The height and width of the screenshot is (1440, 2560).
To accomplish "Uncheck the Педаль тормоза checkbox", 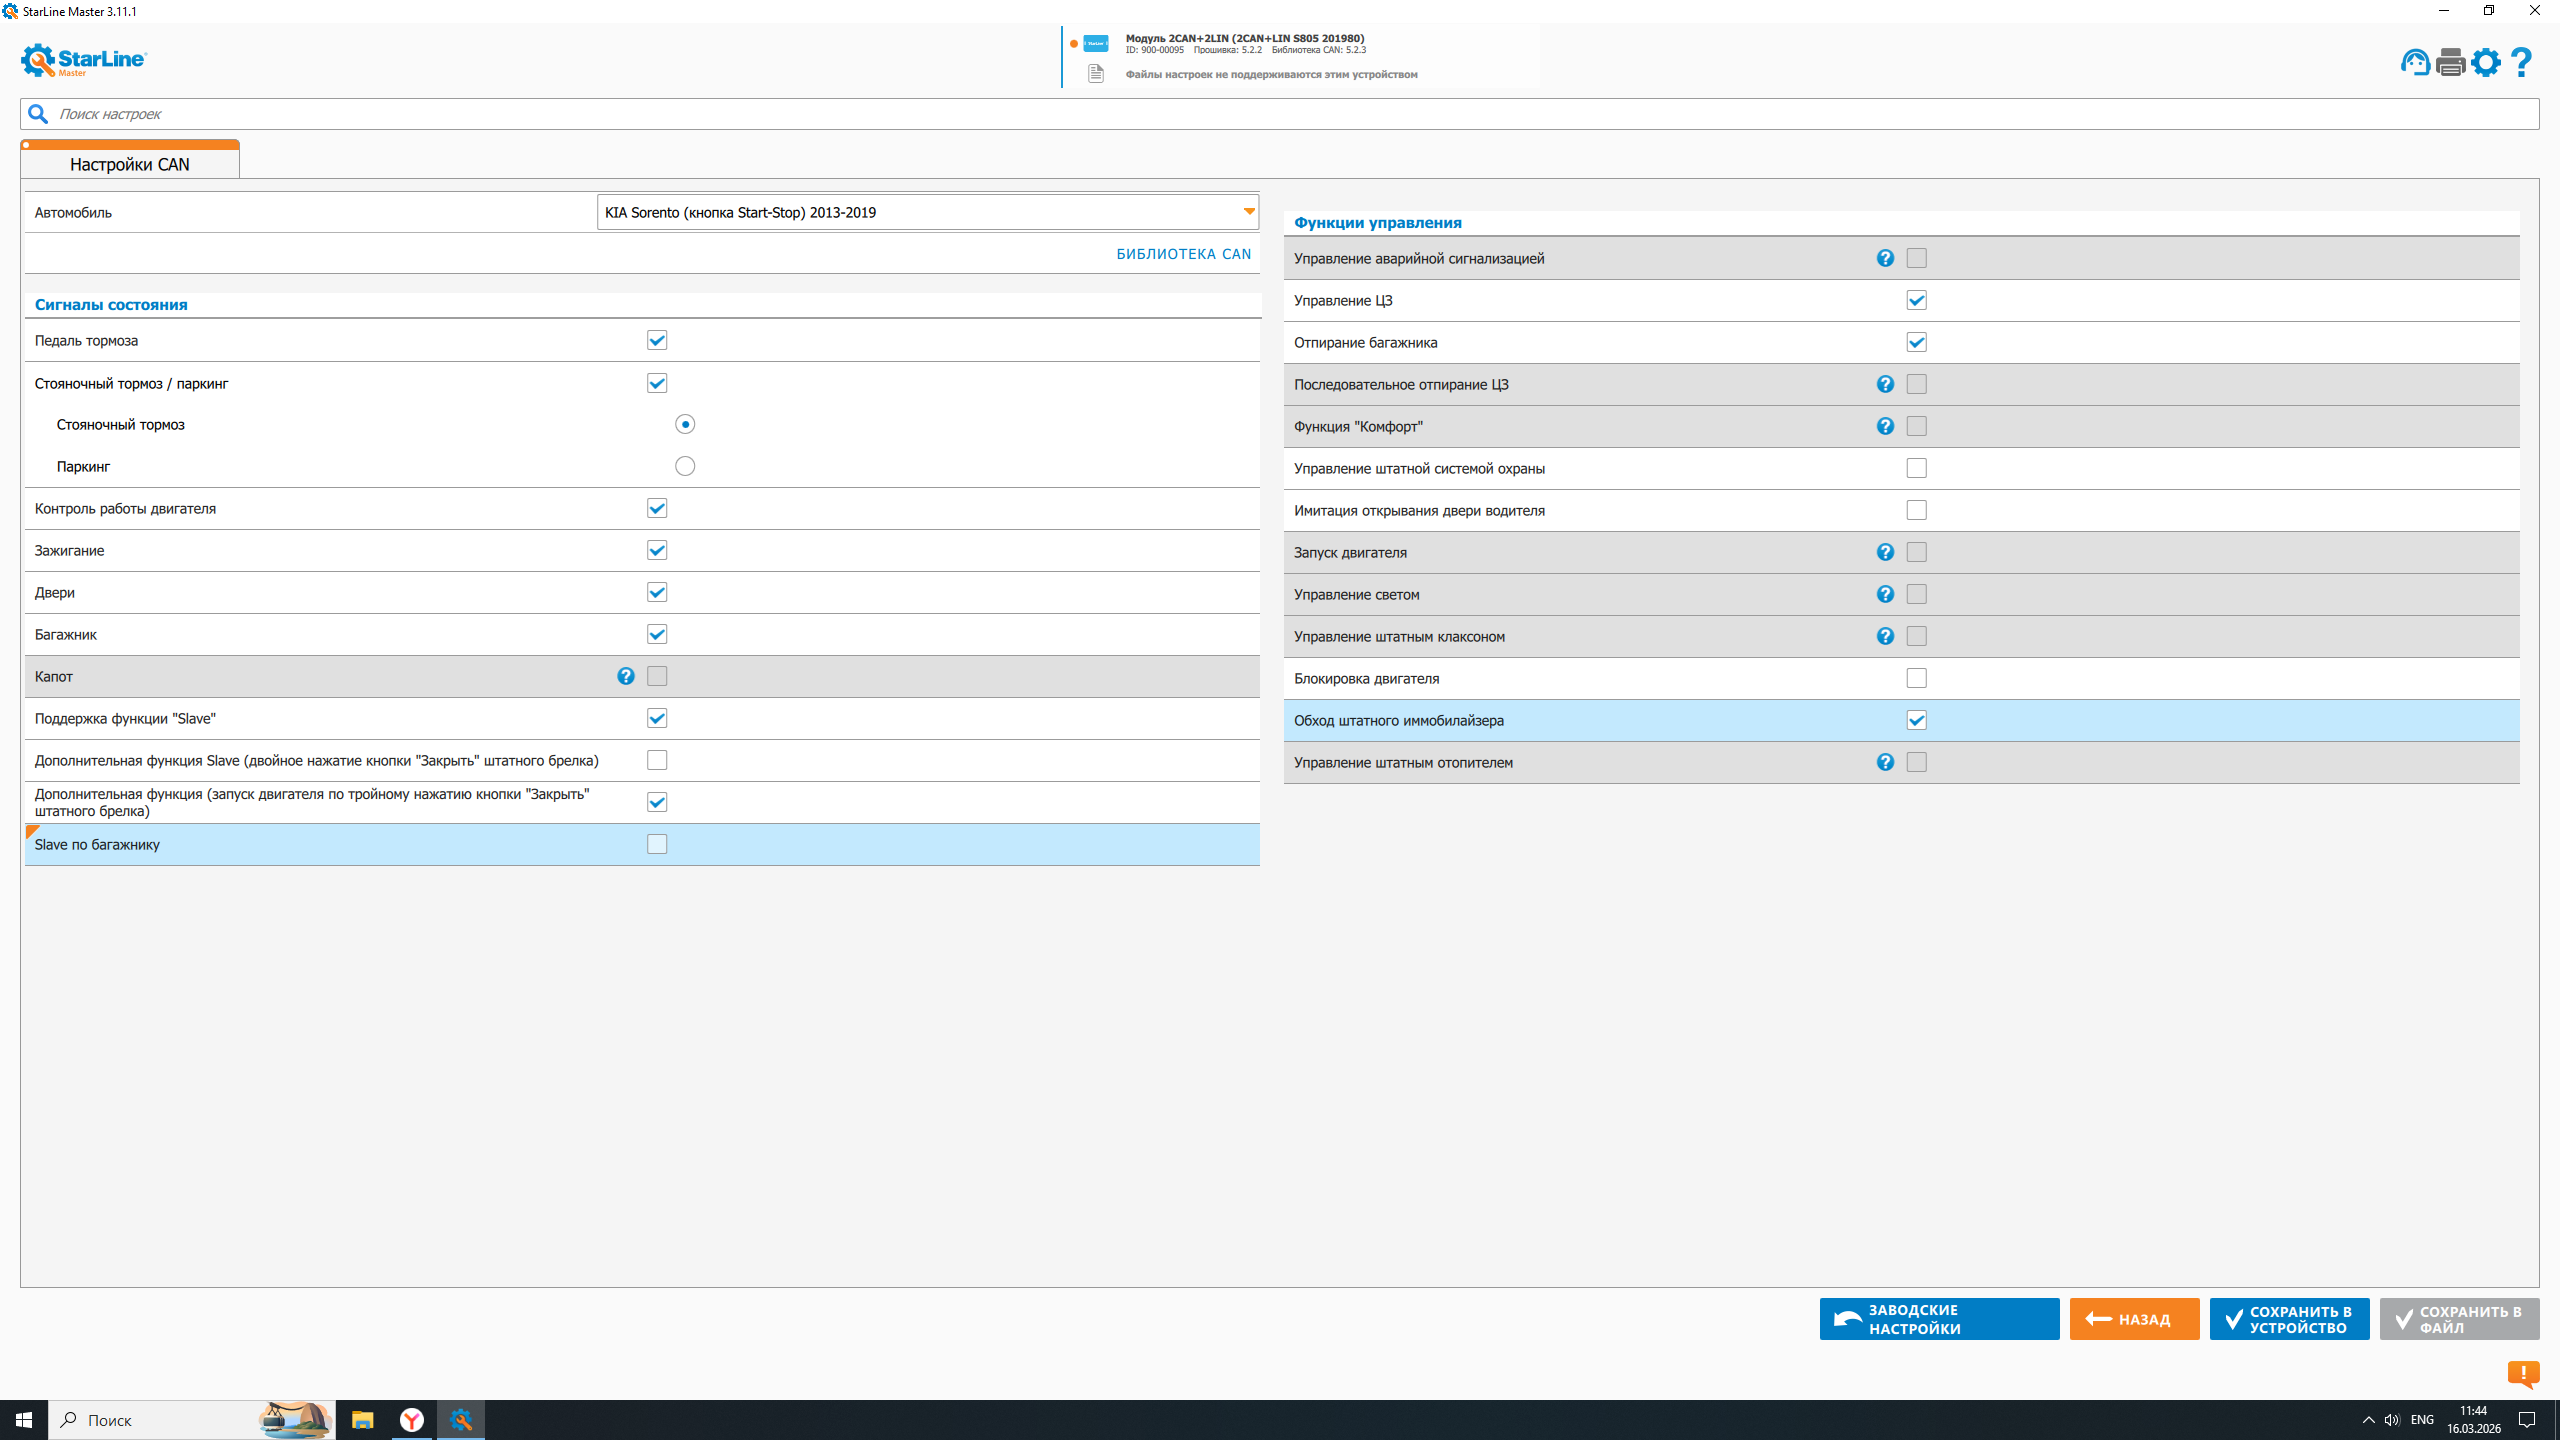I will click(657, 341).
